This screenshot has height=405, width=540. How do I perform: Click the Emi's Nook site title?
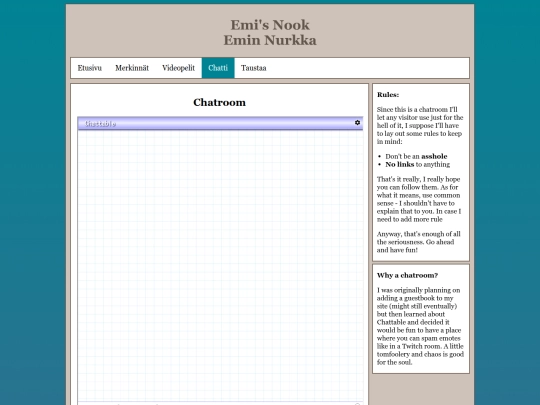(x=270, y=25)
